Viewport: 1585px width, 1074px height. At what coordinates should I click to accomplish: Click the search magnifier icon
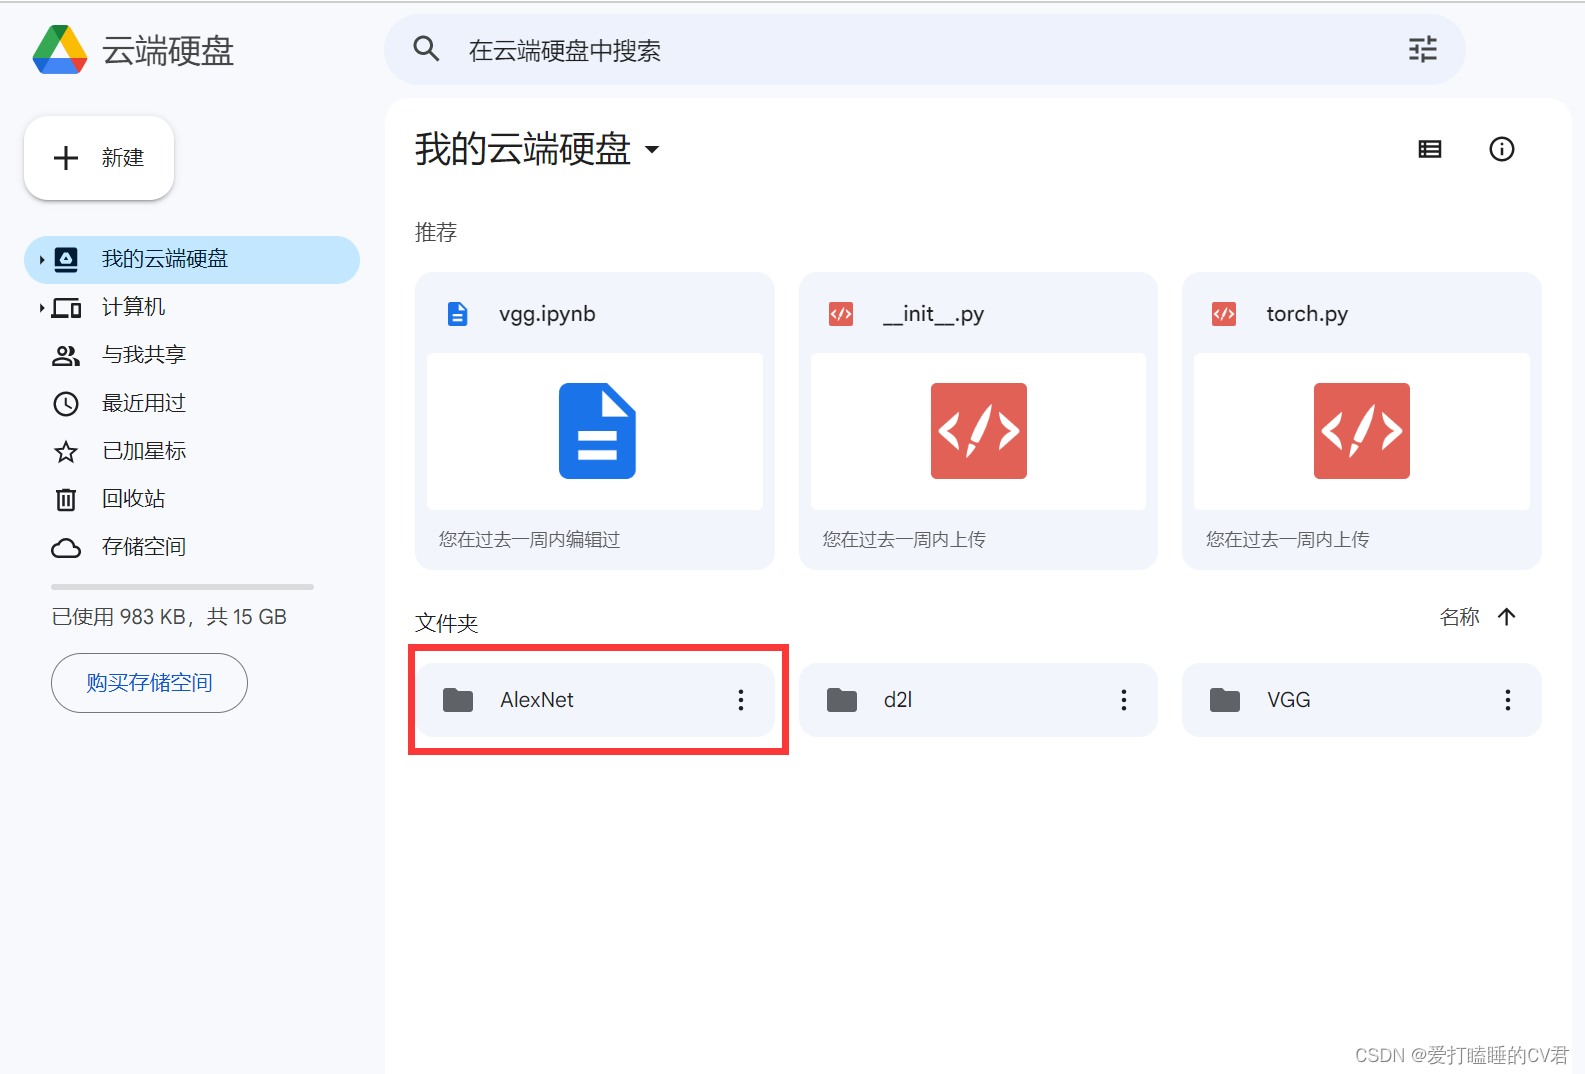(x=427, y=49)
